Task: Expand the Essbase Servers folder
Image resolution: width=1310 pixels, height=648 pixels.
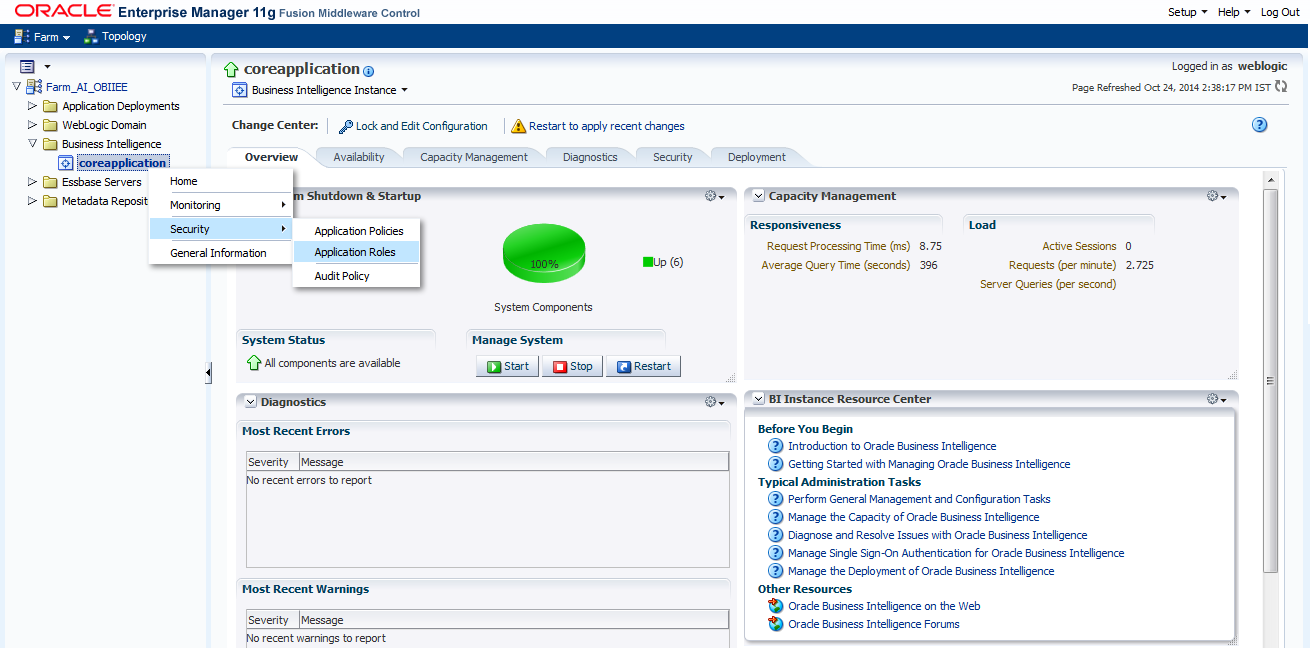Action: tap(33, 182)
